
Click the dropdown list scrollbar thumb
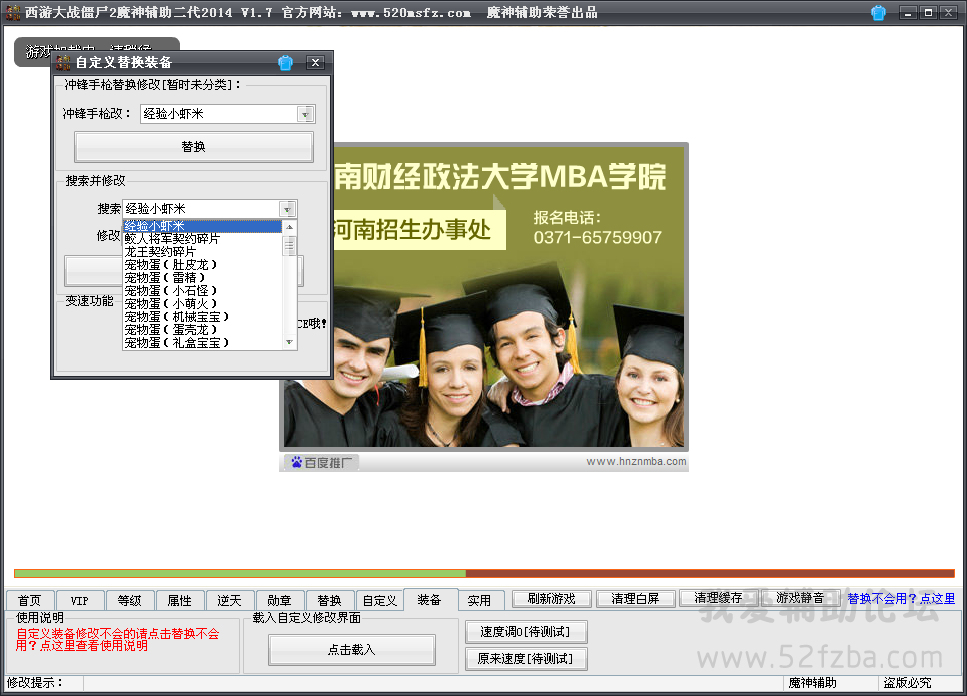coord(289,245)
